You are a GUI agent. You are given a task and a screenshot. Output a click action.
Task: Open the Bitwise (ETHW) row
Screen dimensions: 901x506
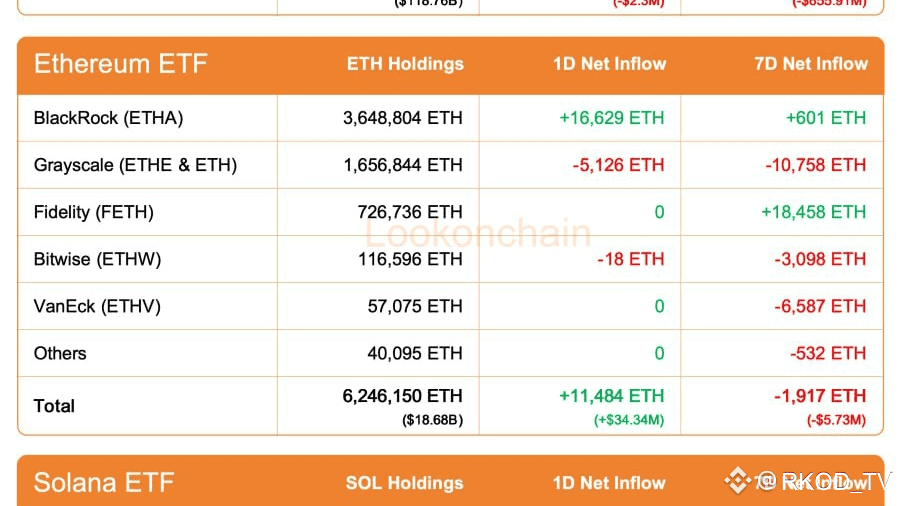97,259
